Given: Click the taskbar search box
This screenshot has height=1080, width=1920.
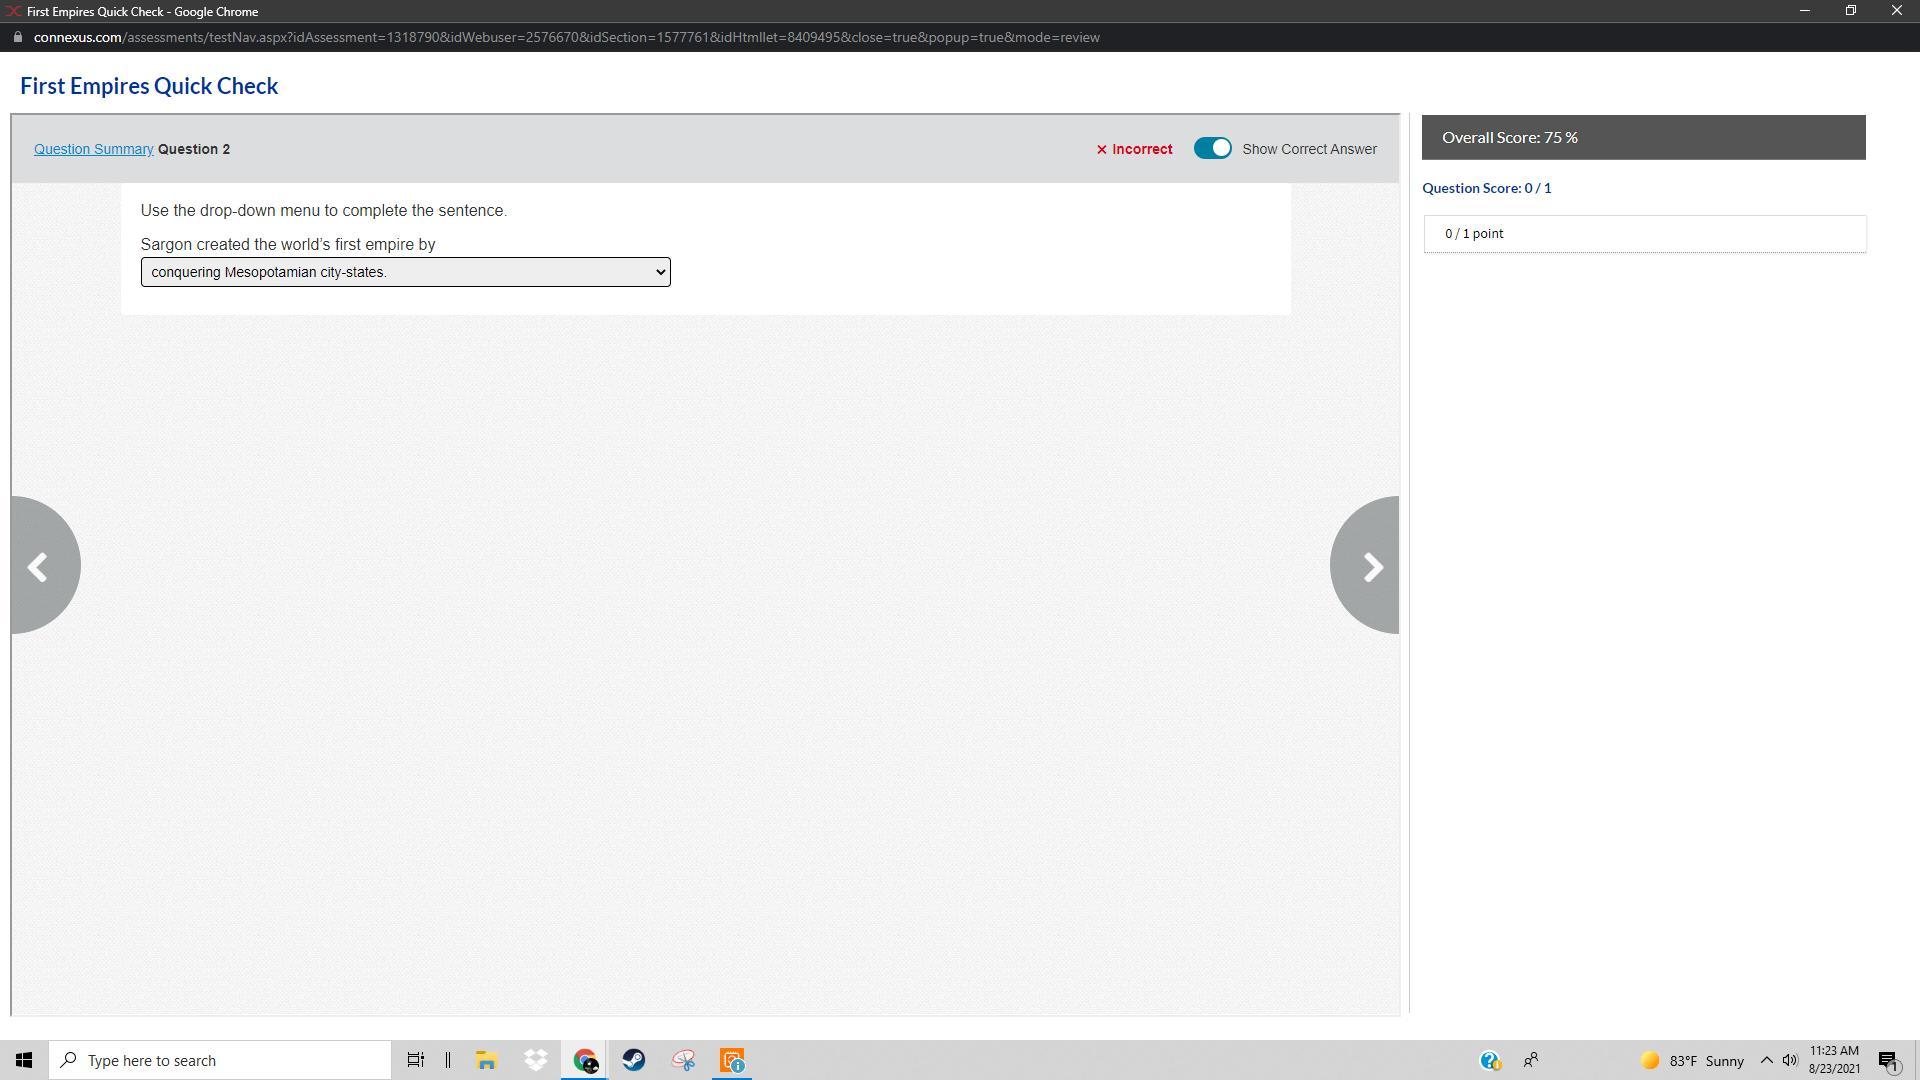Looking at the screenshot, I should (x=220, y=1060).
